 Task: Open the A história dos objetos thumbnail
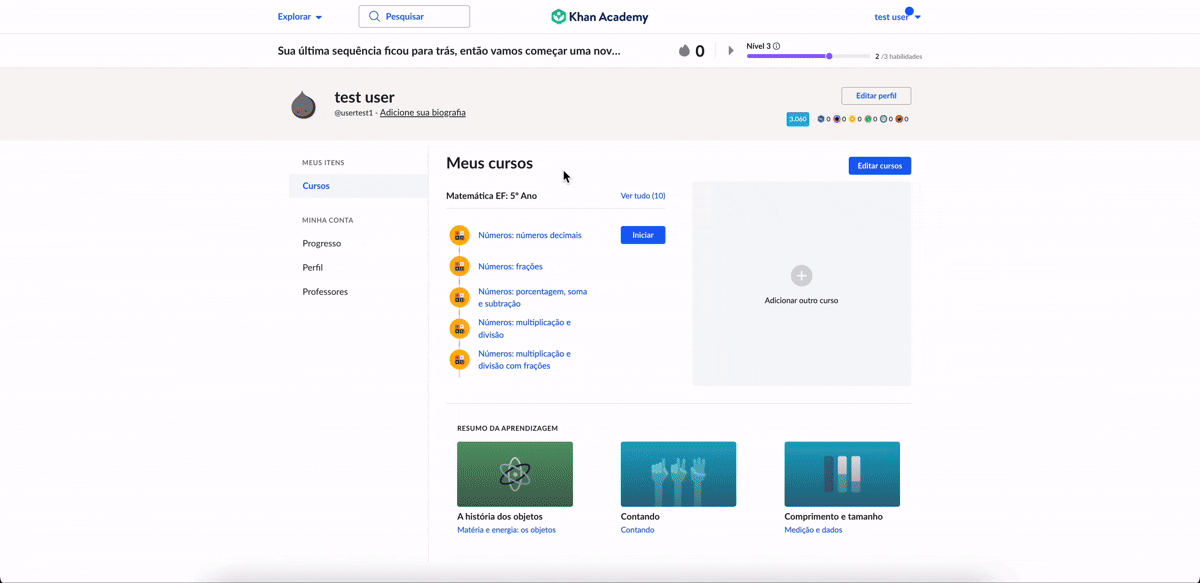[515, 474]
